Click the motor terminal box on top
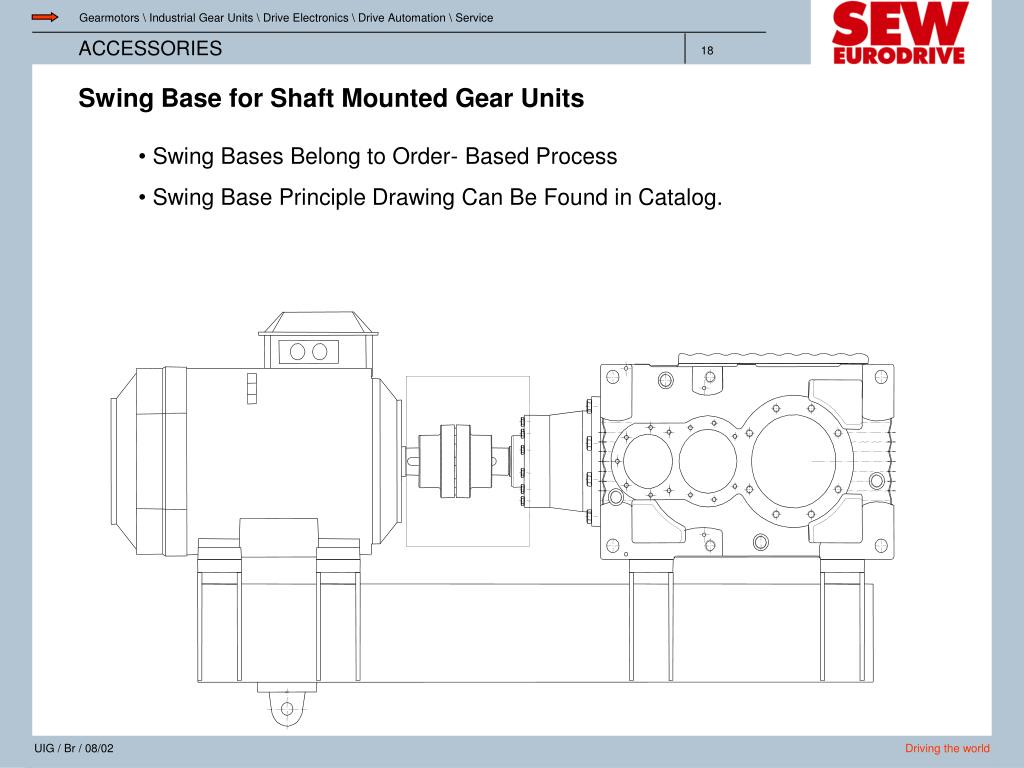This screenshot has height=768, width=1024. (318, 340)
